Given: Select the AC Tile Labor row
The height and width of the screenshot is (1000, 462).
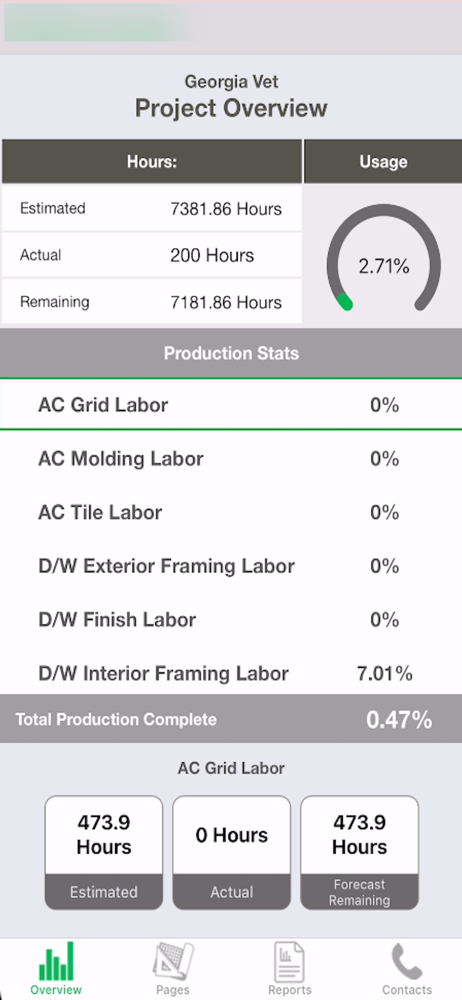Looking at the screenshot, I should coord(231,512).
